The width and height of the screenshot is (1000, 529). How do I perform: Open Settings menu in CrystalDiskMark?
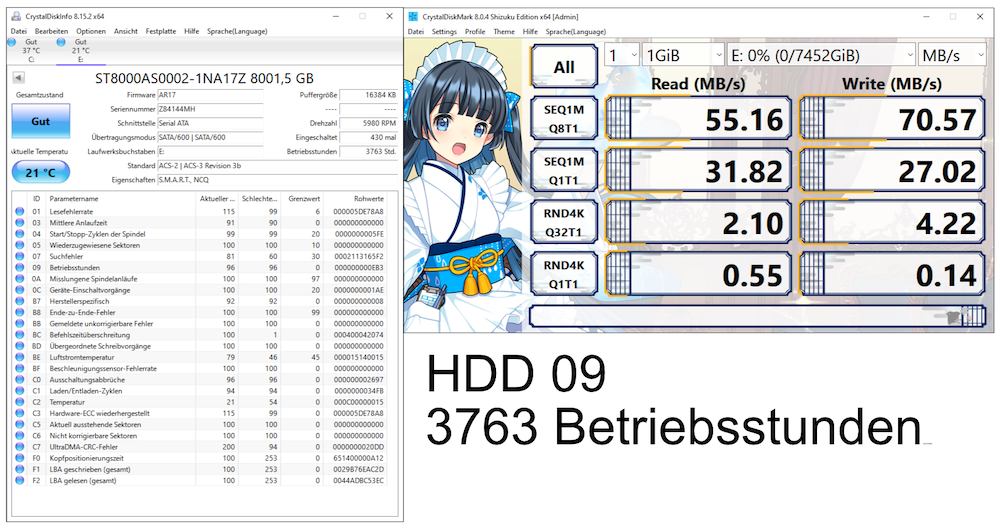(x=444, y=32)
